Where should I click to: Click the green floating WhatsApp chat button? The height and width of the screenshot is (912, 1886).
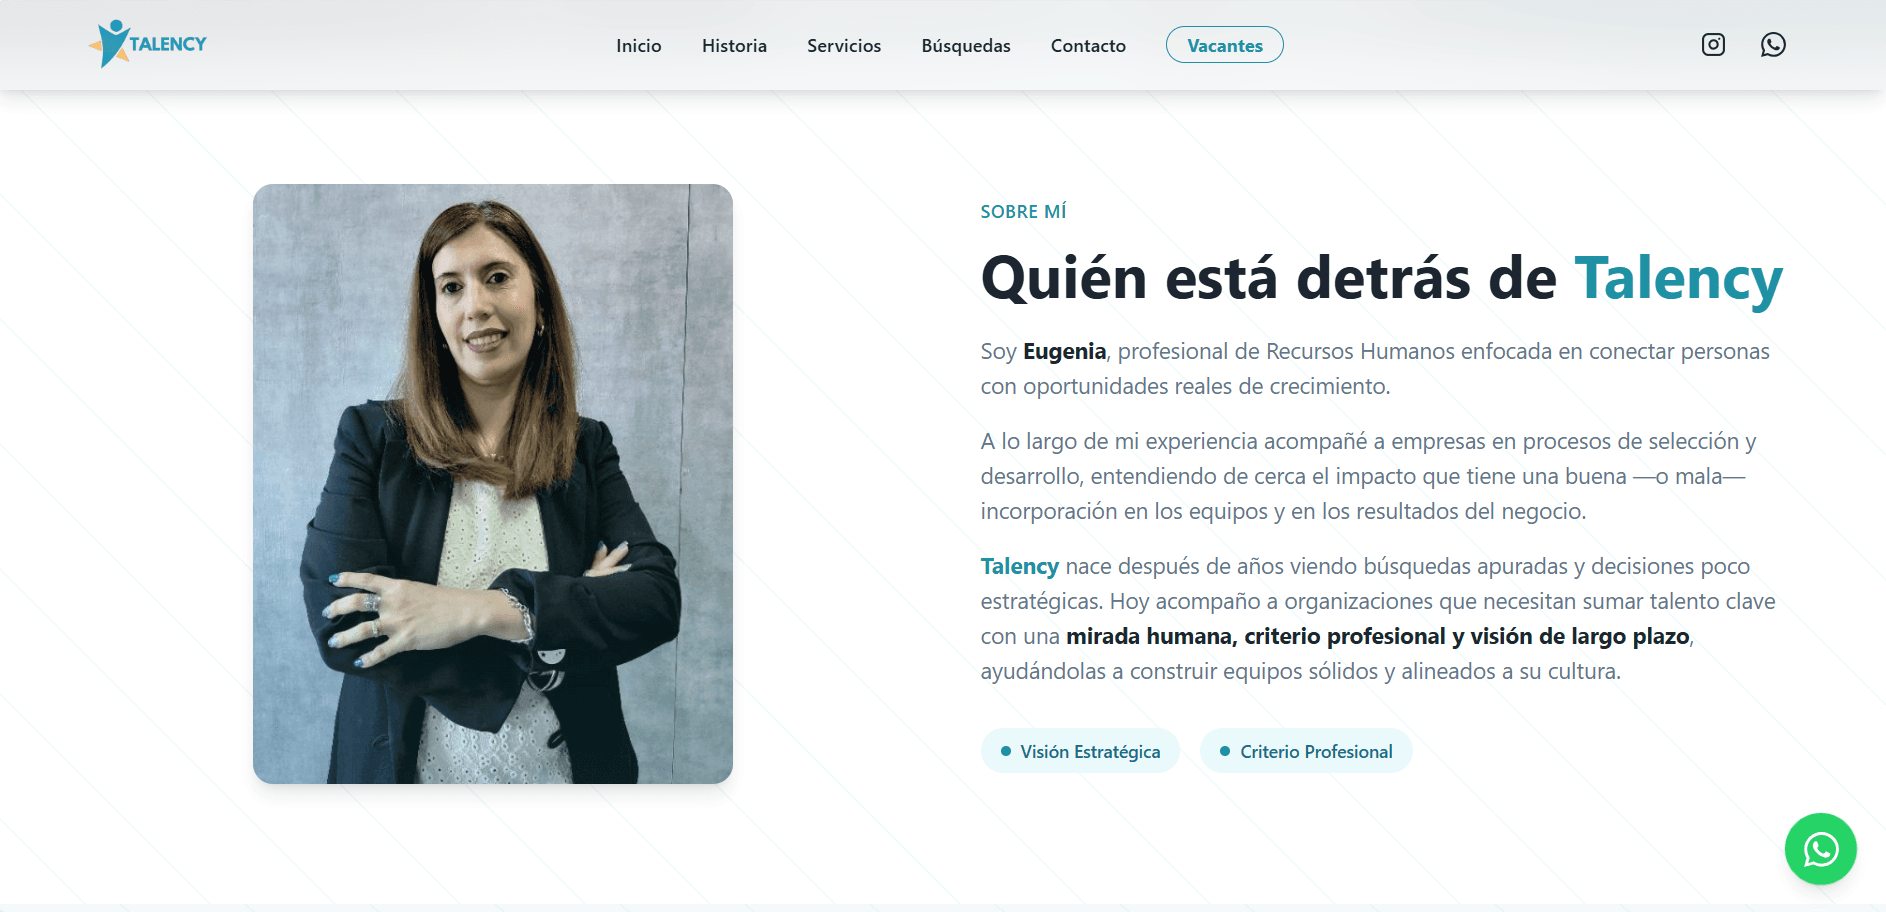pos(1820,849)
